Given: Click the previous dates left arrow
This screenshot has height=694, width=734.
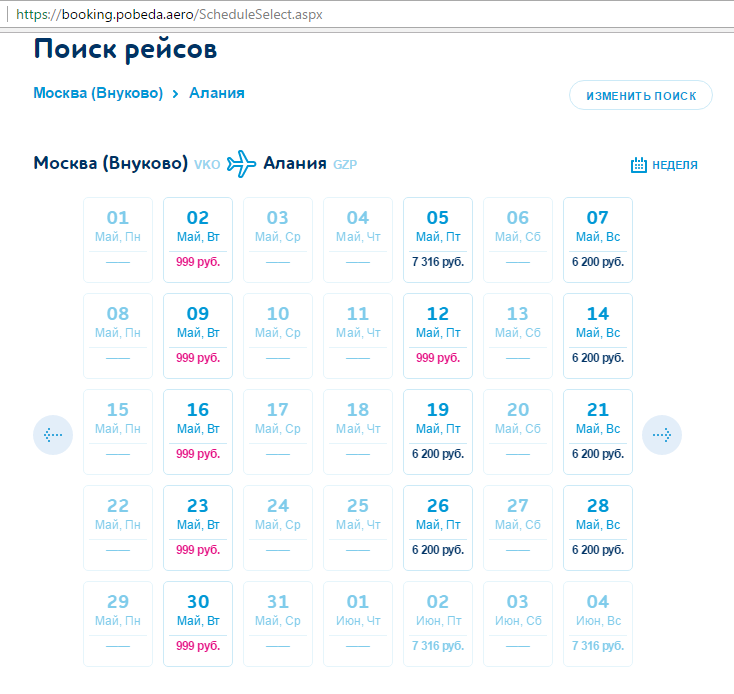Looking at the screenshot, I should coord(53,435).
